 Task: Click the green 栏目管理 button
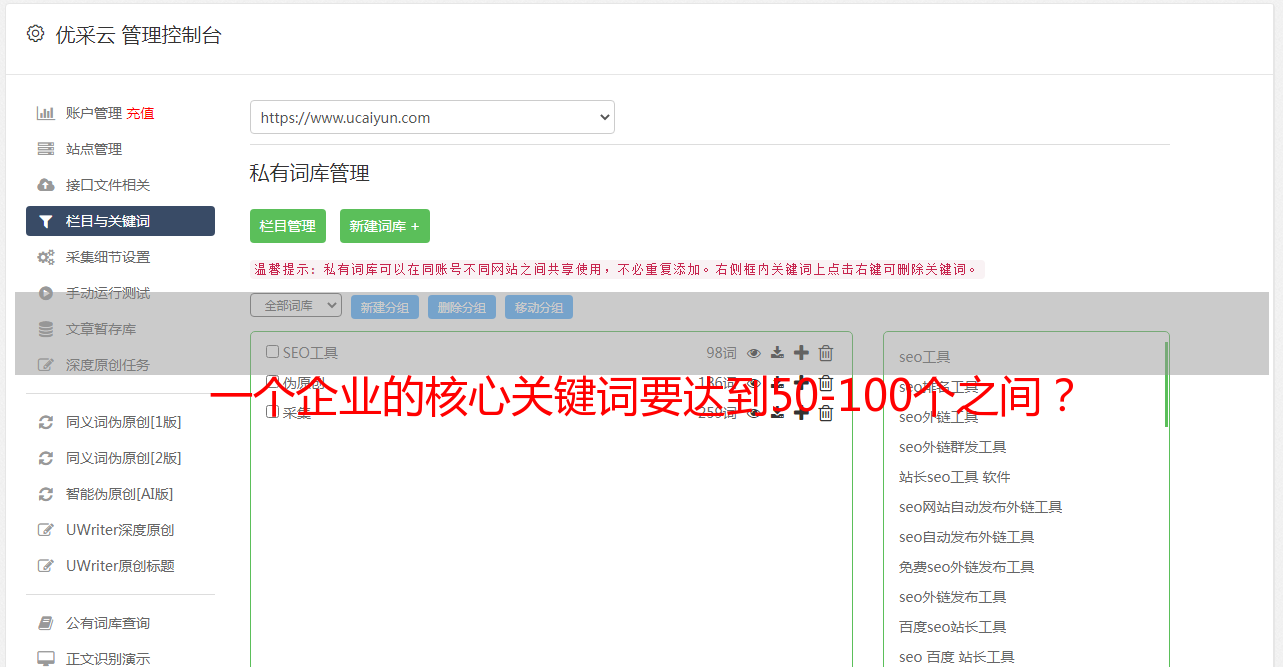point(288,226)
